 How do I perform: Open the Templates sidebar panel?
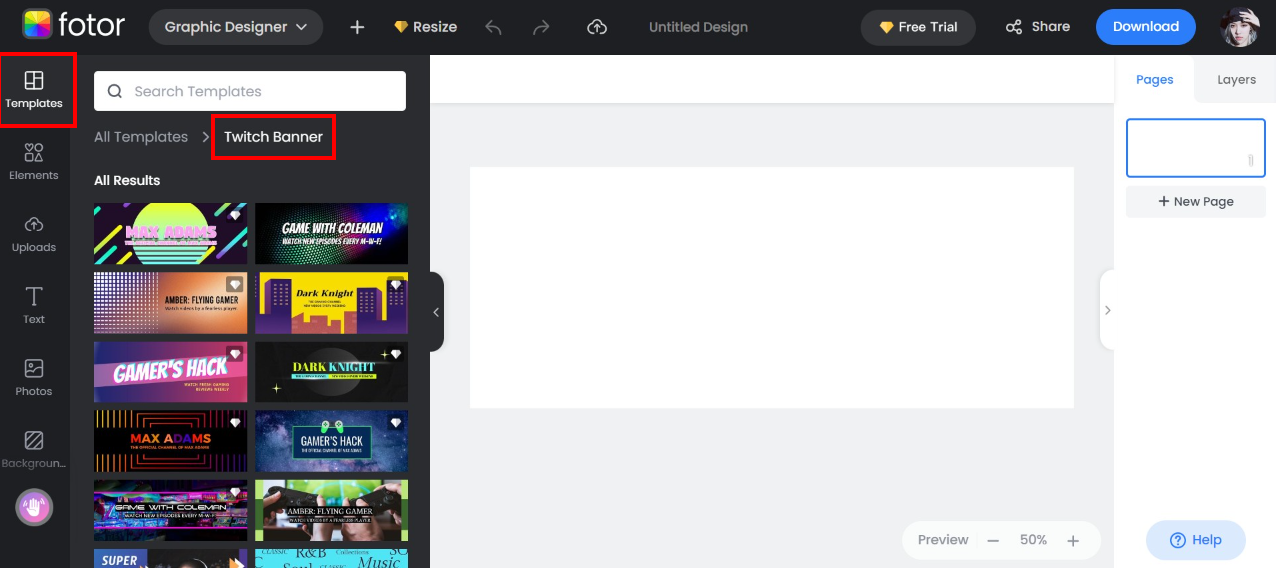34,90
